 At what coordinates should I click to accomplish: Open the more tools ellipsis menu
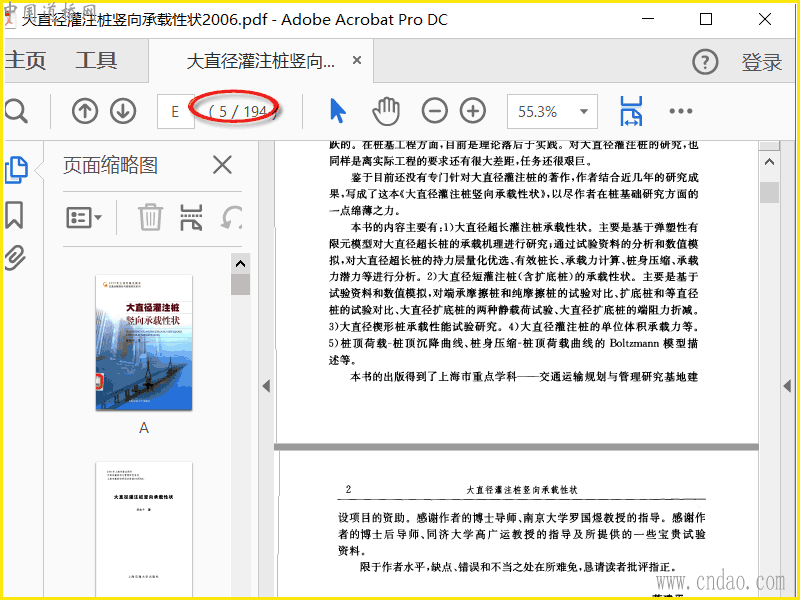pos(681,111)
